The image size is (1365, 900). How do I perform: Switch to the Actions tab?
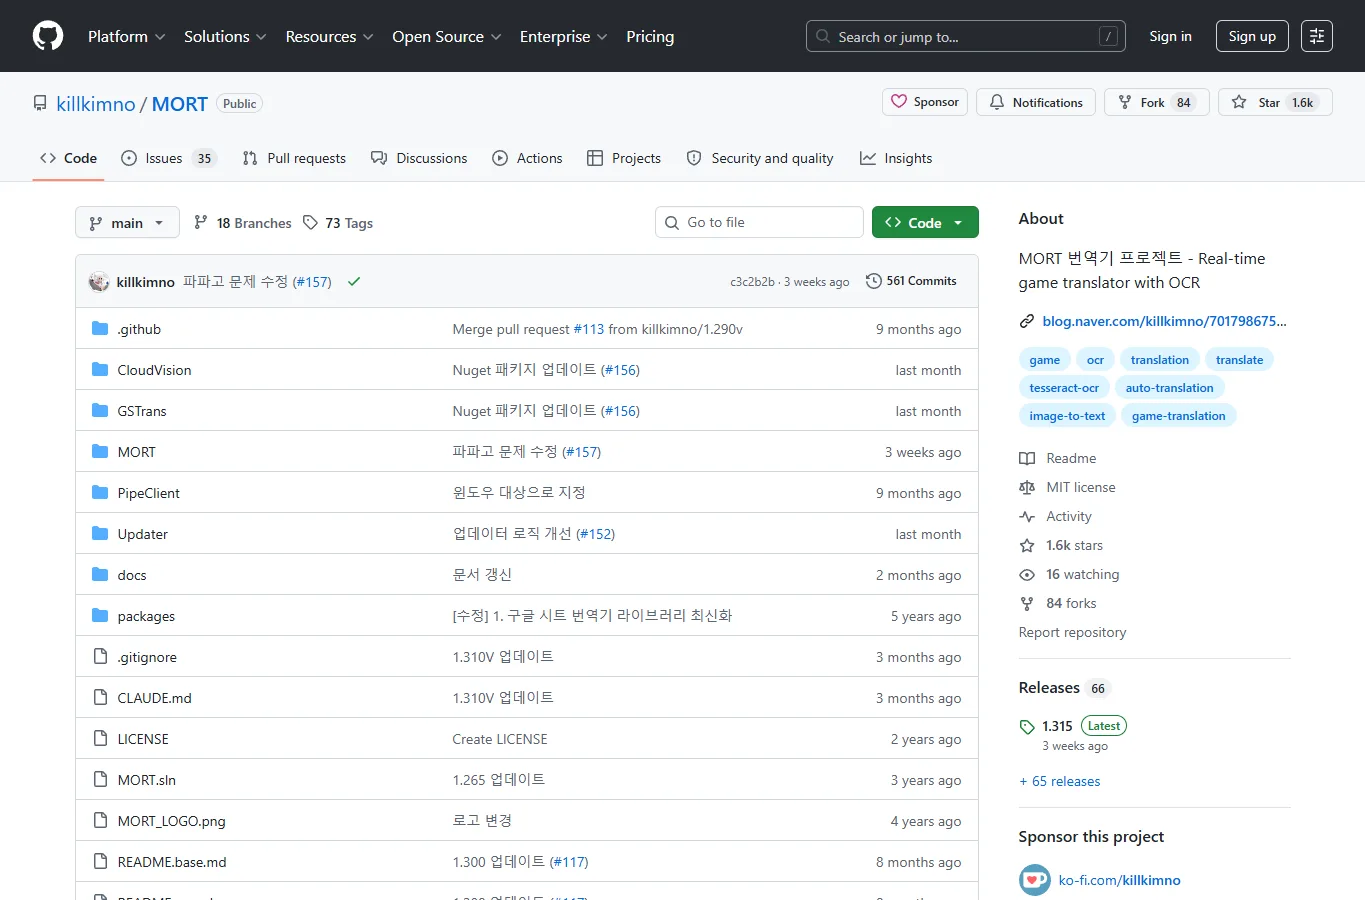(527, 158)
